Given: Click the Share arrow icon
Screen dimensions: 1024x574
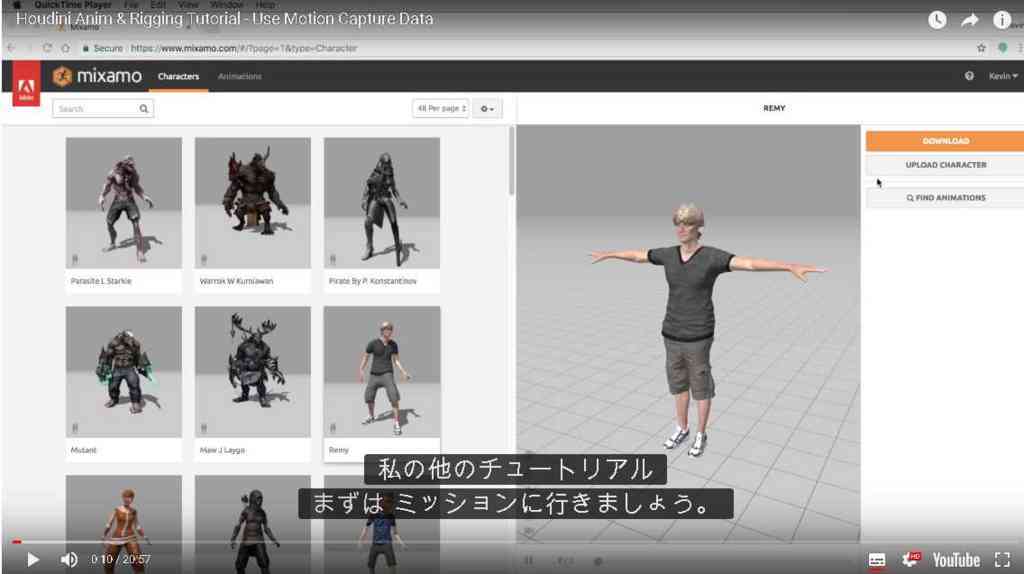Looking at the screenshot, I should click(970, 20).
